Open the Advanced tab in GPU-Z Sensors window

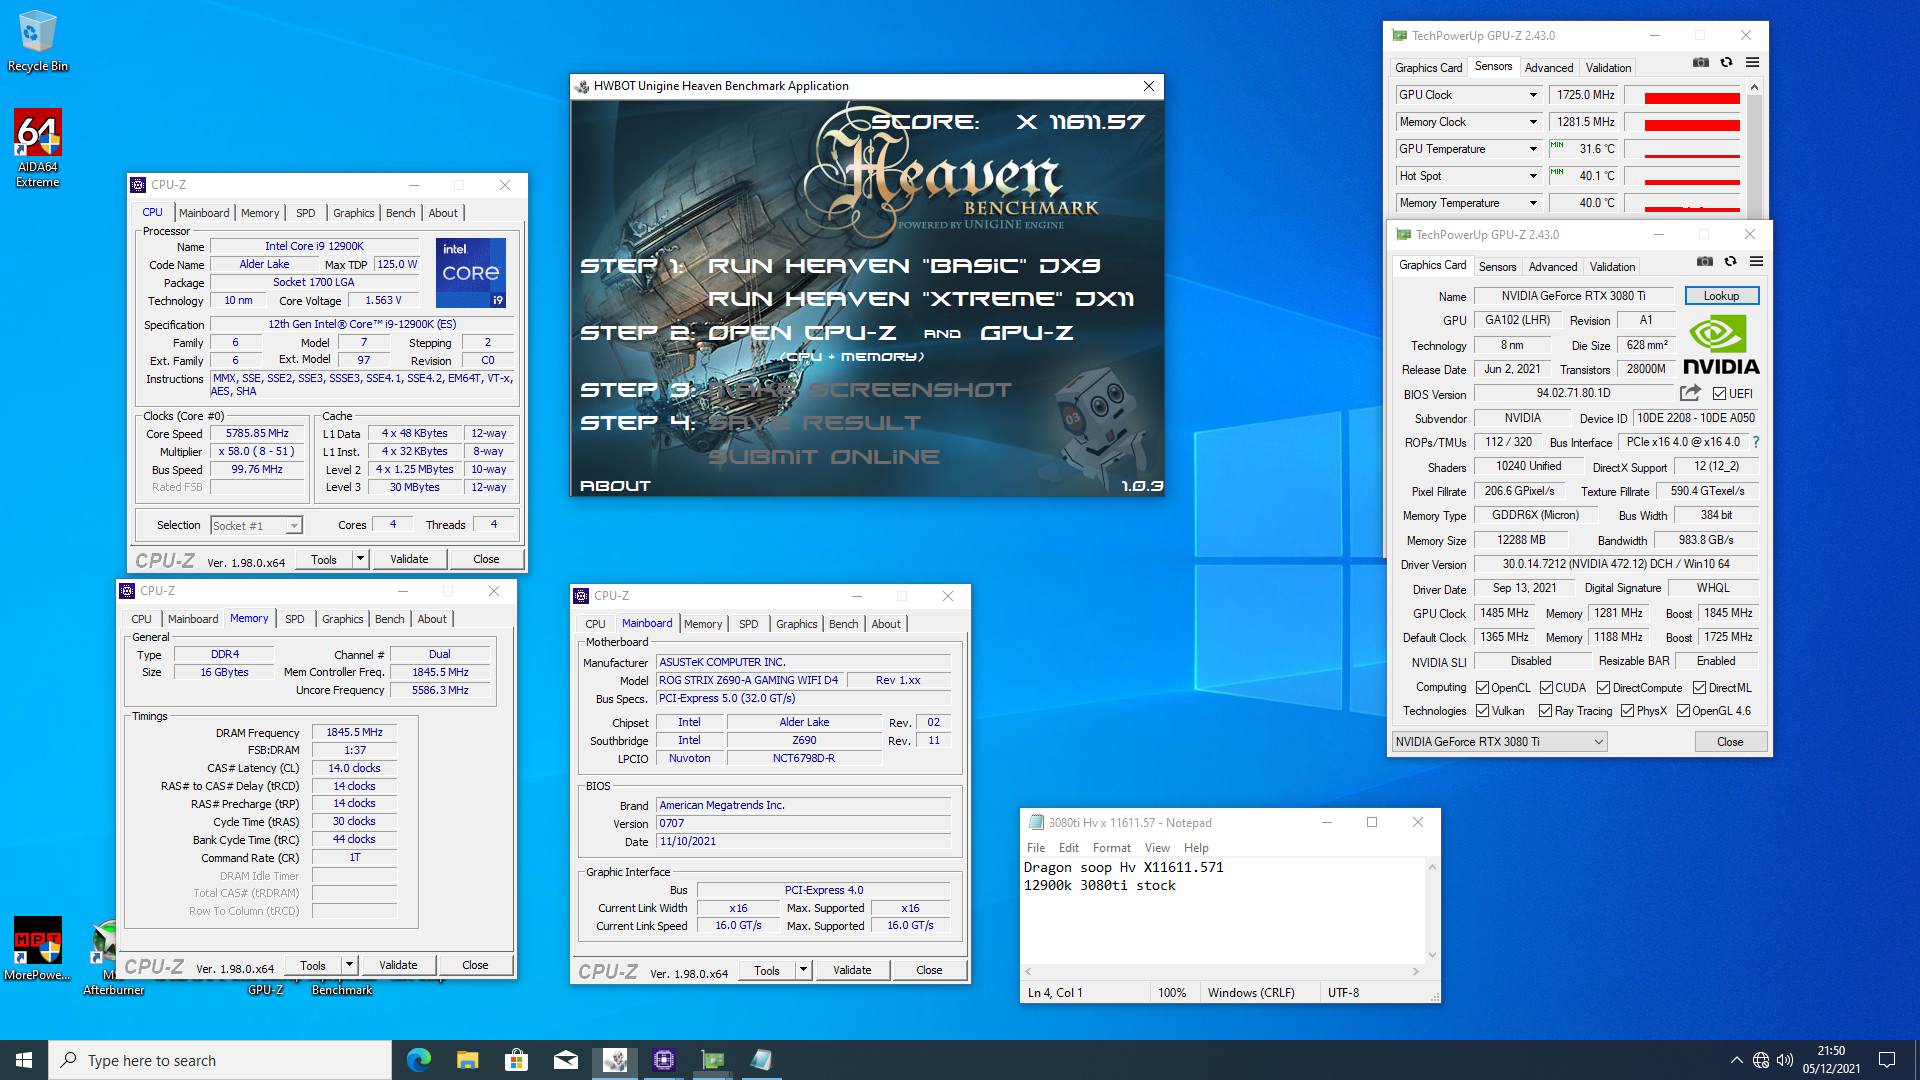1548,68
